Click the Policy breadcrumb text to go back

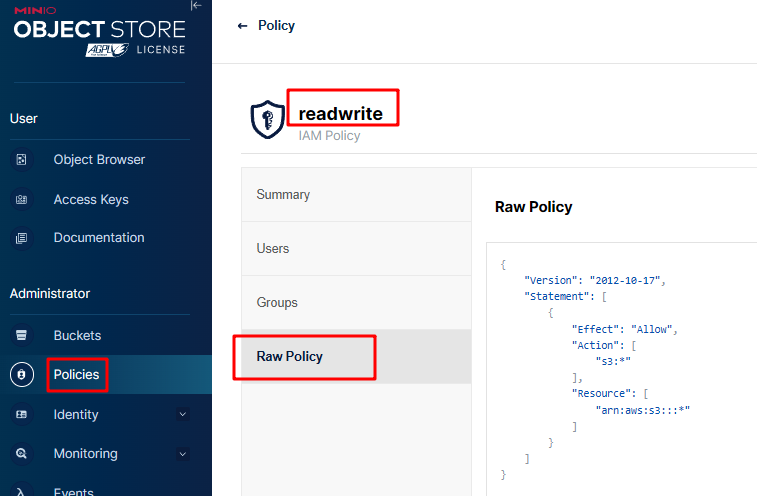pos(276,26)
